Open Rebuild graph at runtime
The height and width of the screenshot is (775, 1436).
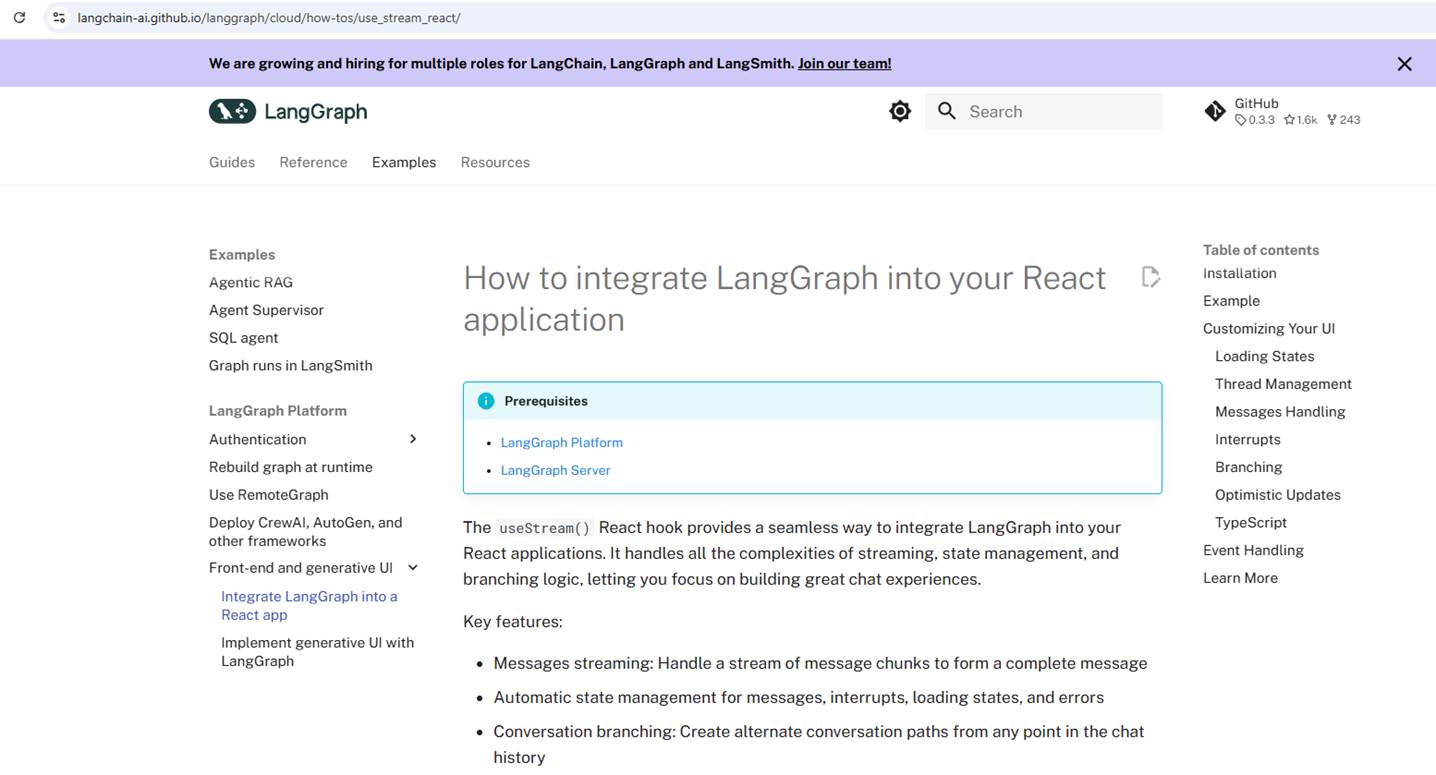tap(290, 467)
